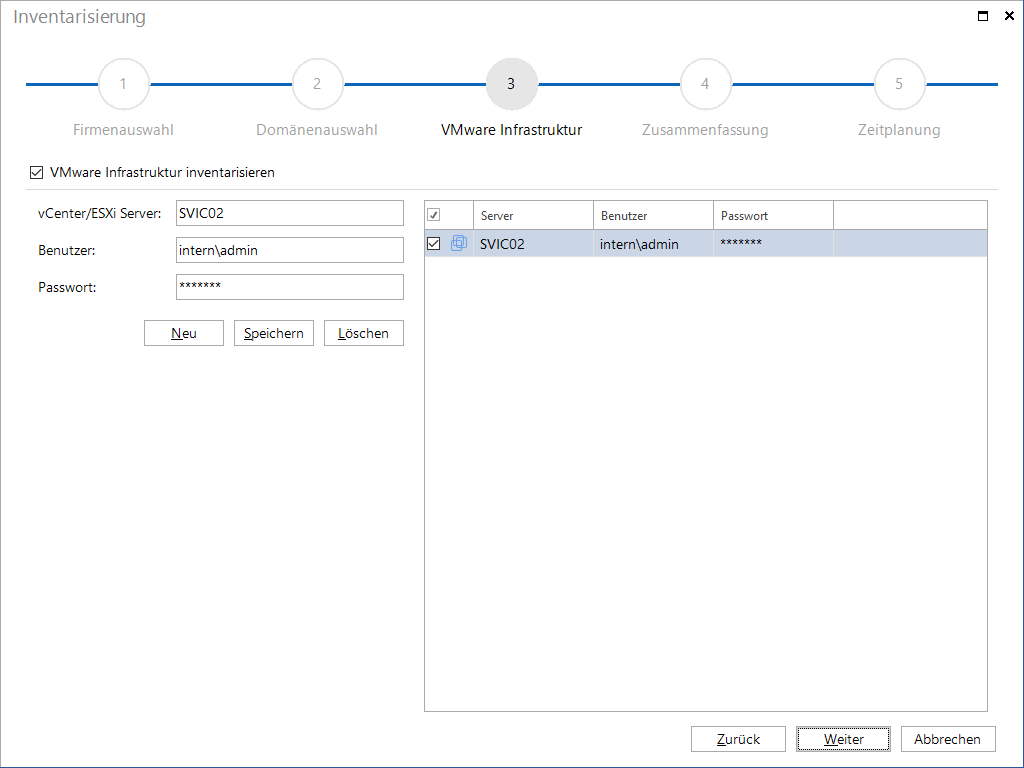The width and height of the screenshot is (1024, 768).
Task: Select the intern\admin cell in table
Action: click(653, 244)
